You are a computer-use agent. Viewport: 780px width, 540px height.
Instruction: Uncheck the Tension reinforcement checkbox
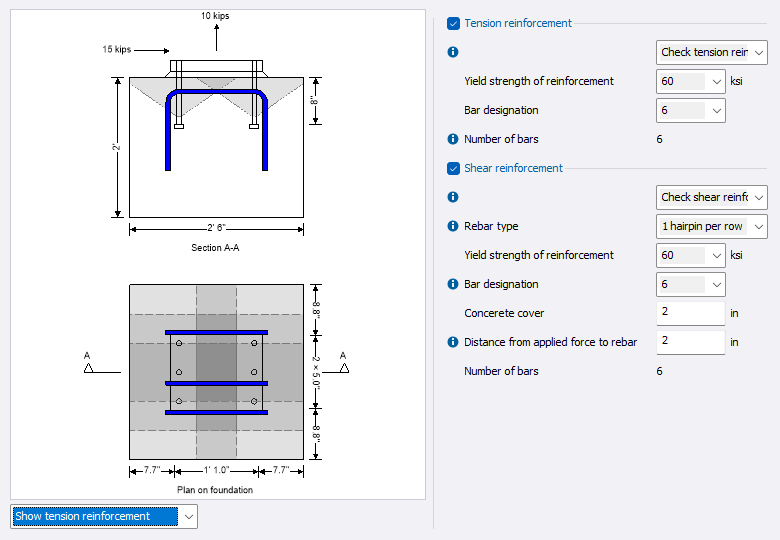coord(454,23)
